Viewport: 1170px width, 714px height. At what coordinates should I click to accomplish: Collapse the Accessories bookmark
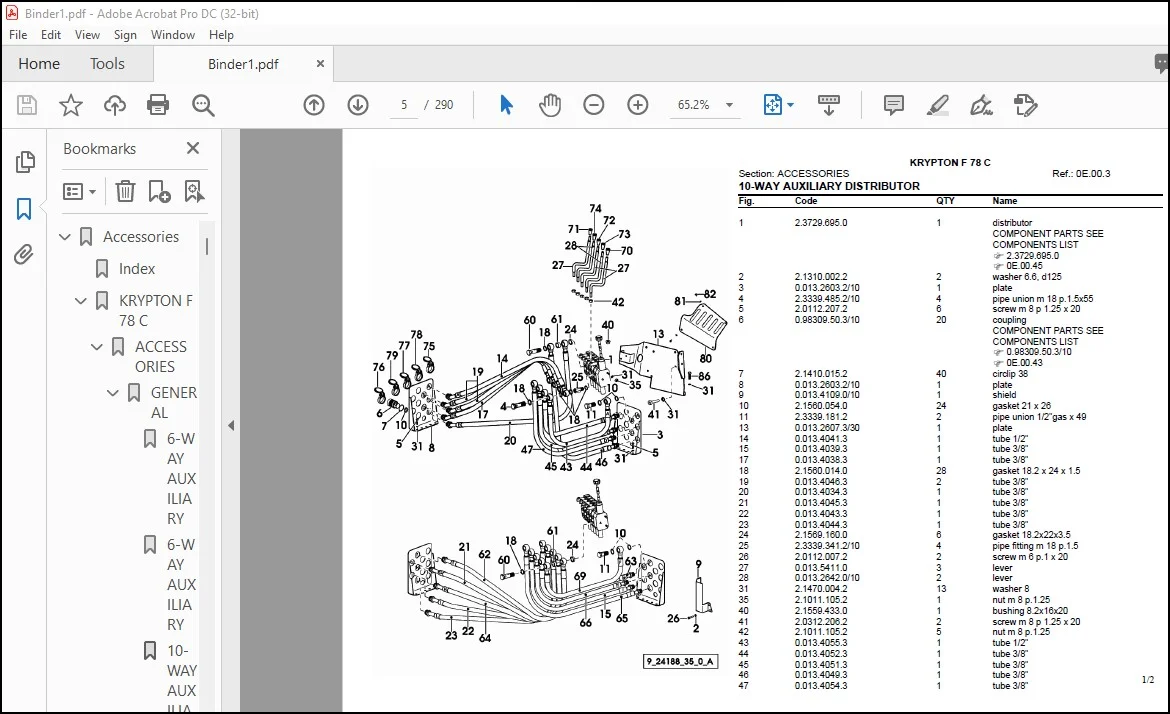(65, 237)
